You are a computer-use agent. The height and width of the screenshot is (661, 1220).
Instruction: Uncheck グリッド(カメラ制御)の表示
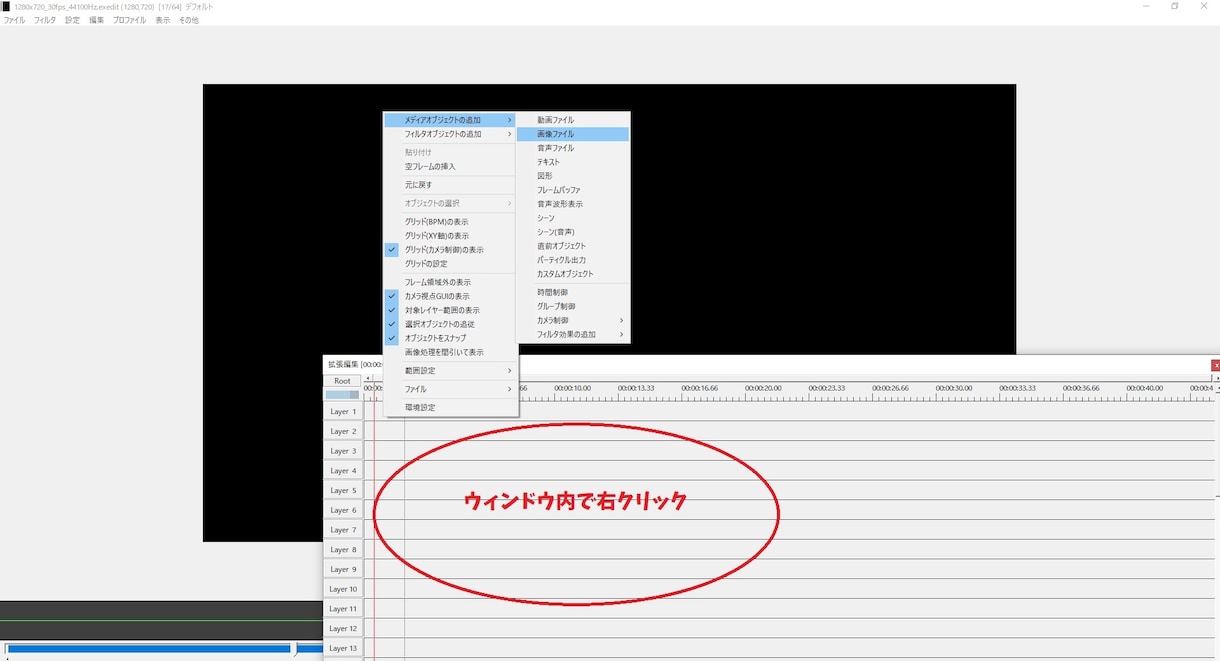(450, 250)
